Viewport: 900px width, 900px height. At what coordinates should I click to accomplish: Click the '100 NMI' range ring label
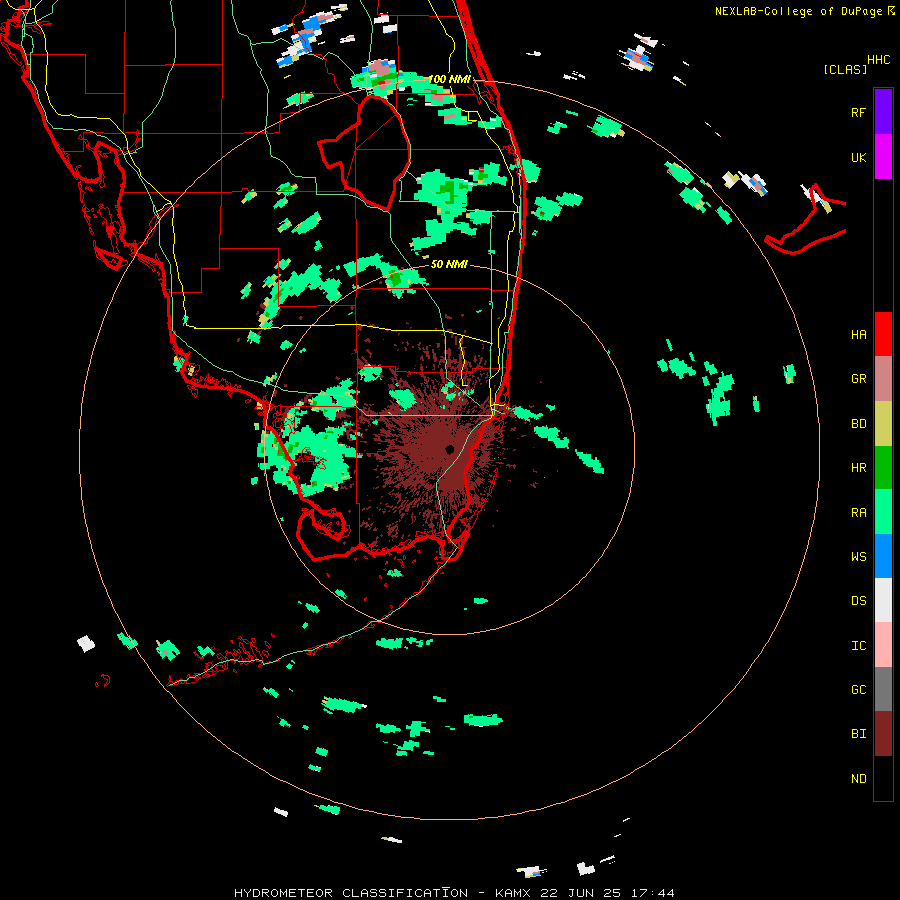(449, 79)
